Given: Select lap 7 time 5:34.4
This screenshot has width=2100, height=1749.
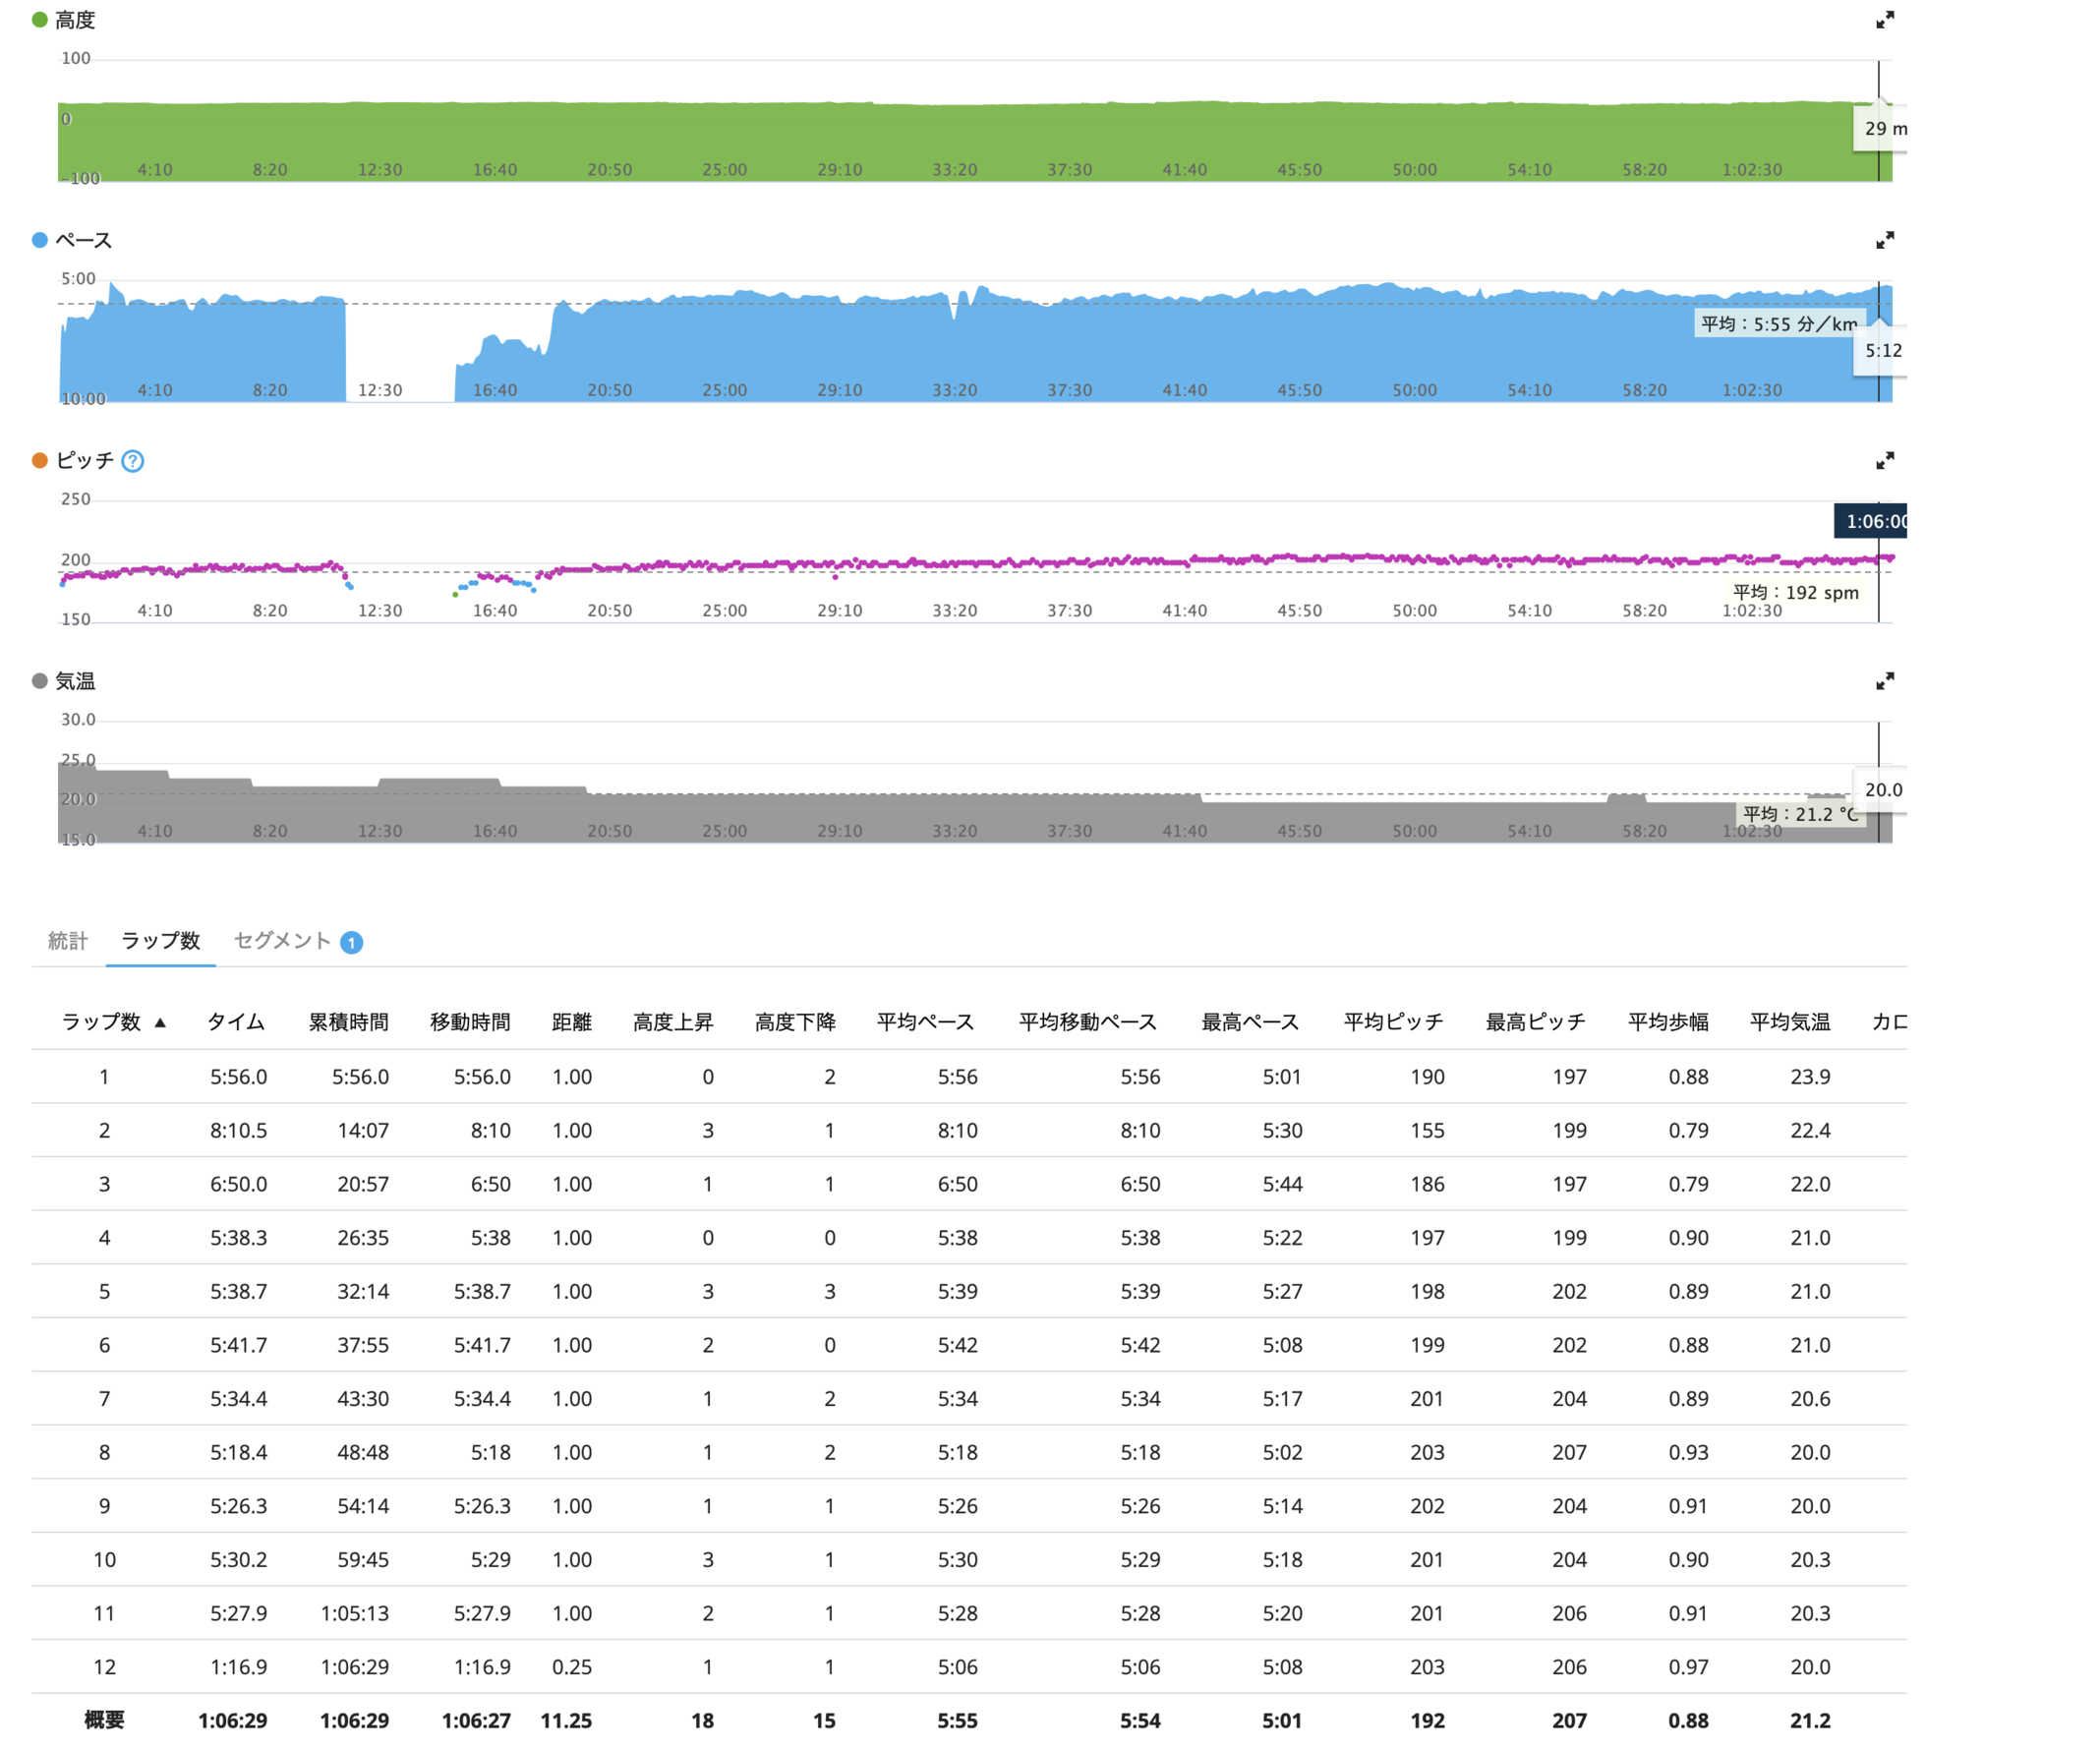Looking at the screenshot, I should click(238, 1399).
